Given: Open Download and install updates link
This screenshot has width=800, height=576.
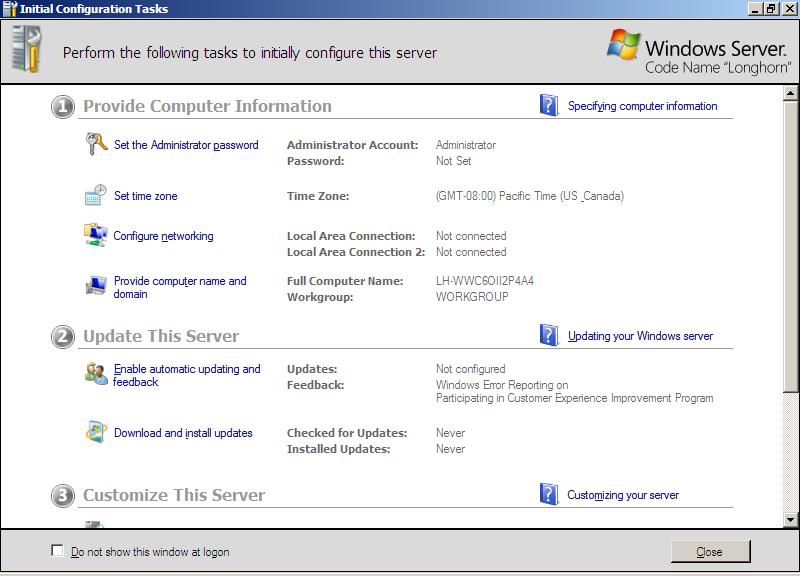Looking at the screenshot, I should point(183,433).
